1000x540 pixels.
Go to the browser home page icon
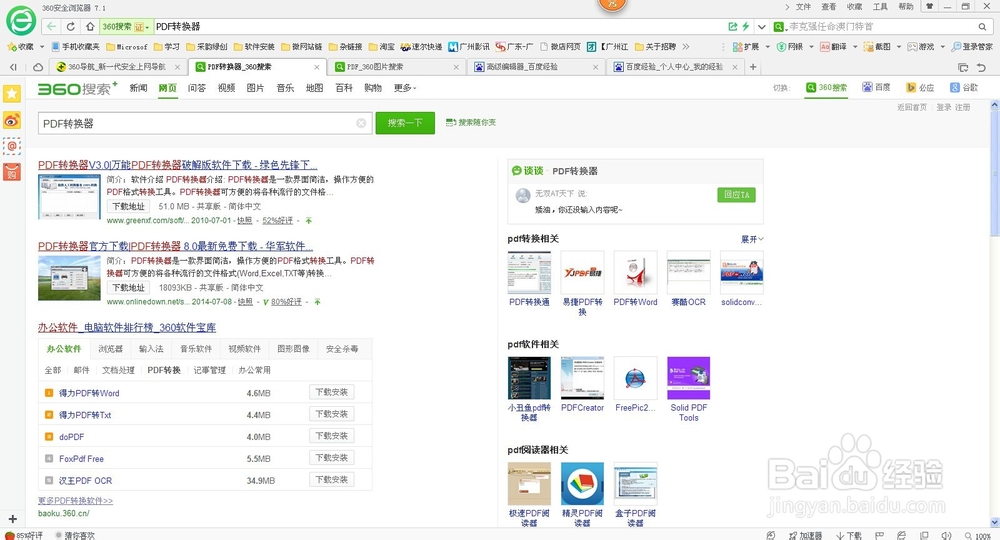pos(90,27)
